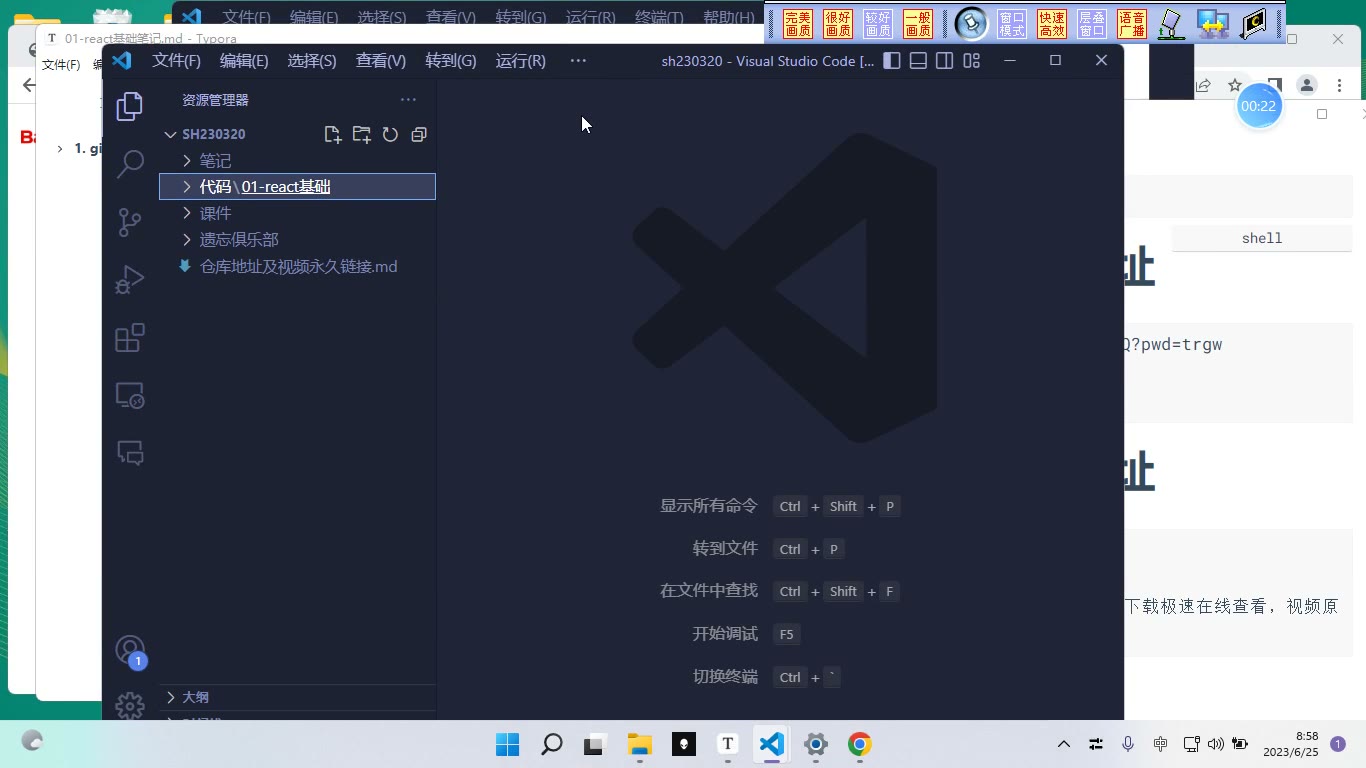Open the Remote Explorer view
This screenshot has width=1366, height=768.
[x=130, y=396]
